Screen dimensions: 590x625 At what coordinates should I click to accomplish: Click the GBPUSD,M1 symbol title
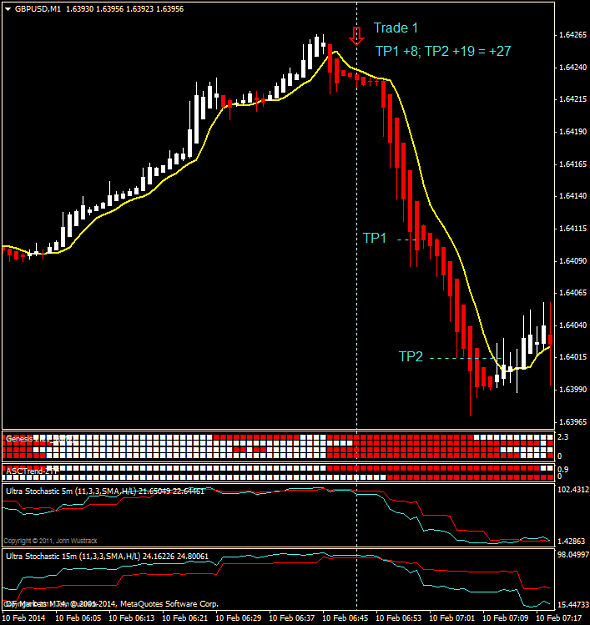(x=37, y=9)
